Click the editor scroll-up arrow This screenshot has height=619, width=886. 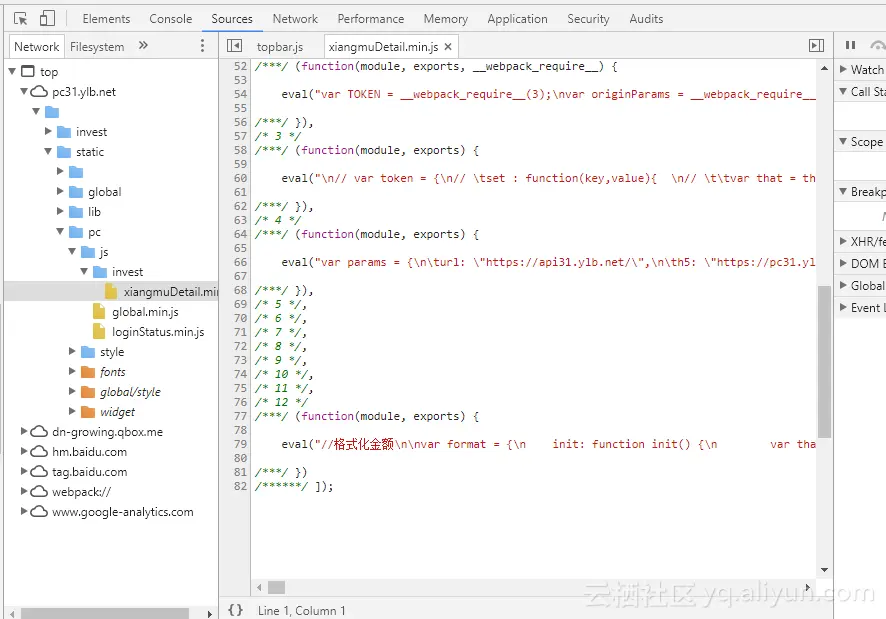[x=824, y=68]
